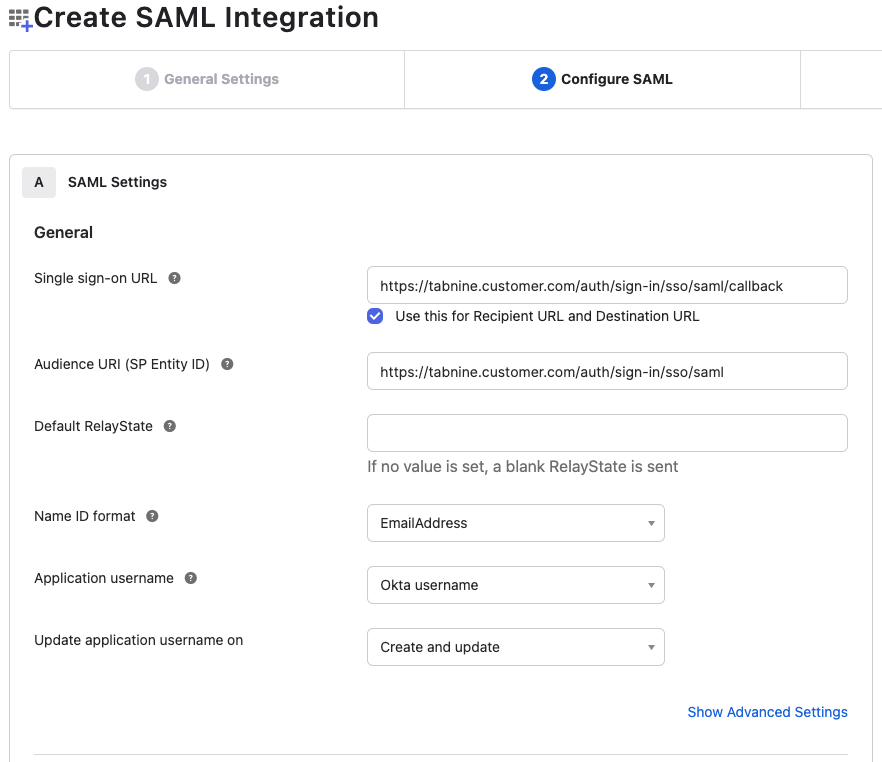This screenshot has width=882, height=762.
Task: Click help icon beside Single sign-on URL
Action: point(174,278)
